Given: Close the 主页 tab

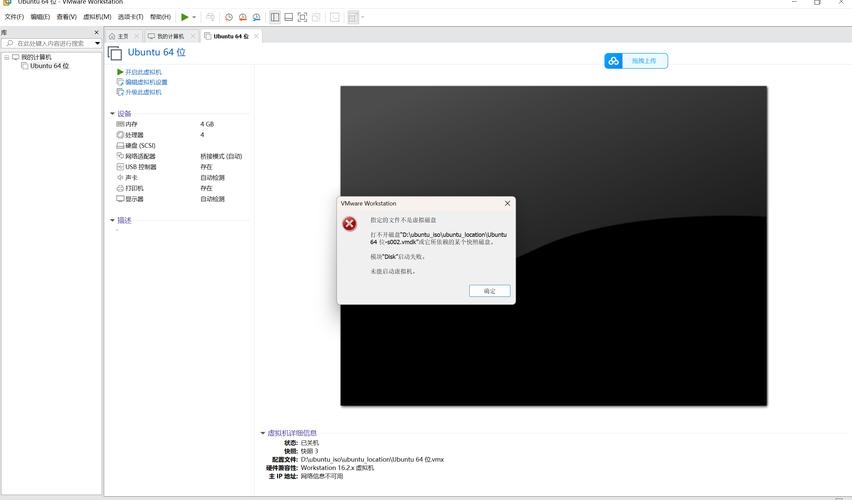Looking at the screenshot, I should [136, 36].
